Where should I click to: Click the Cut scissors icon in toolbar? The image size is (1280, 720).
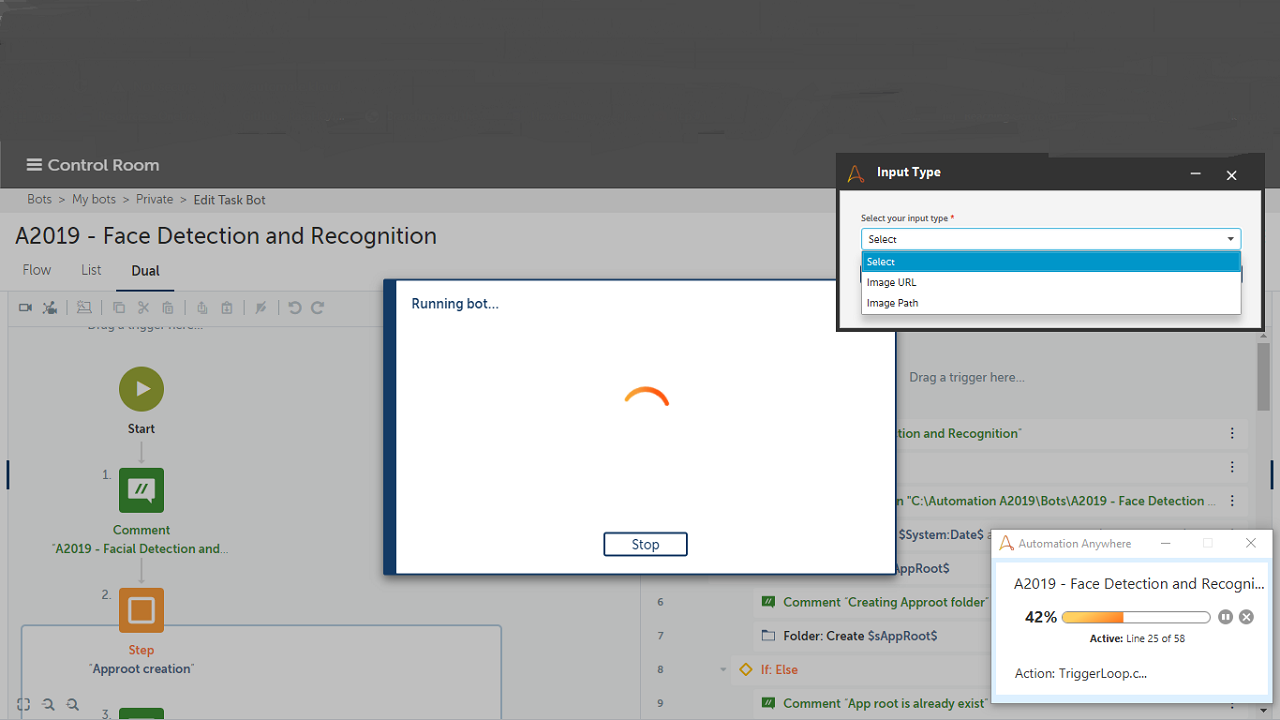(x=143, y=308)
